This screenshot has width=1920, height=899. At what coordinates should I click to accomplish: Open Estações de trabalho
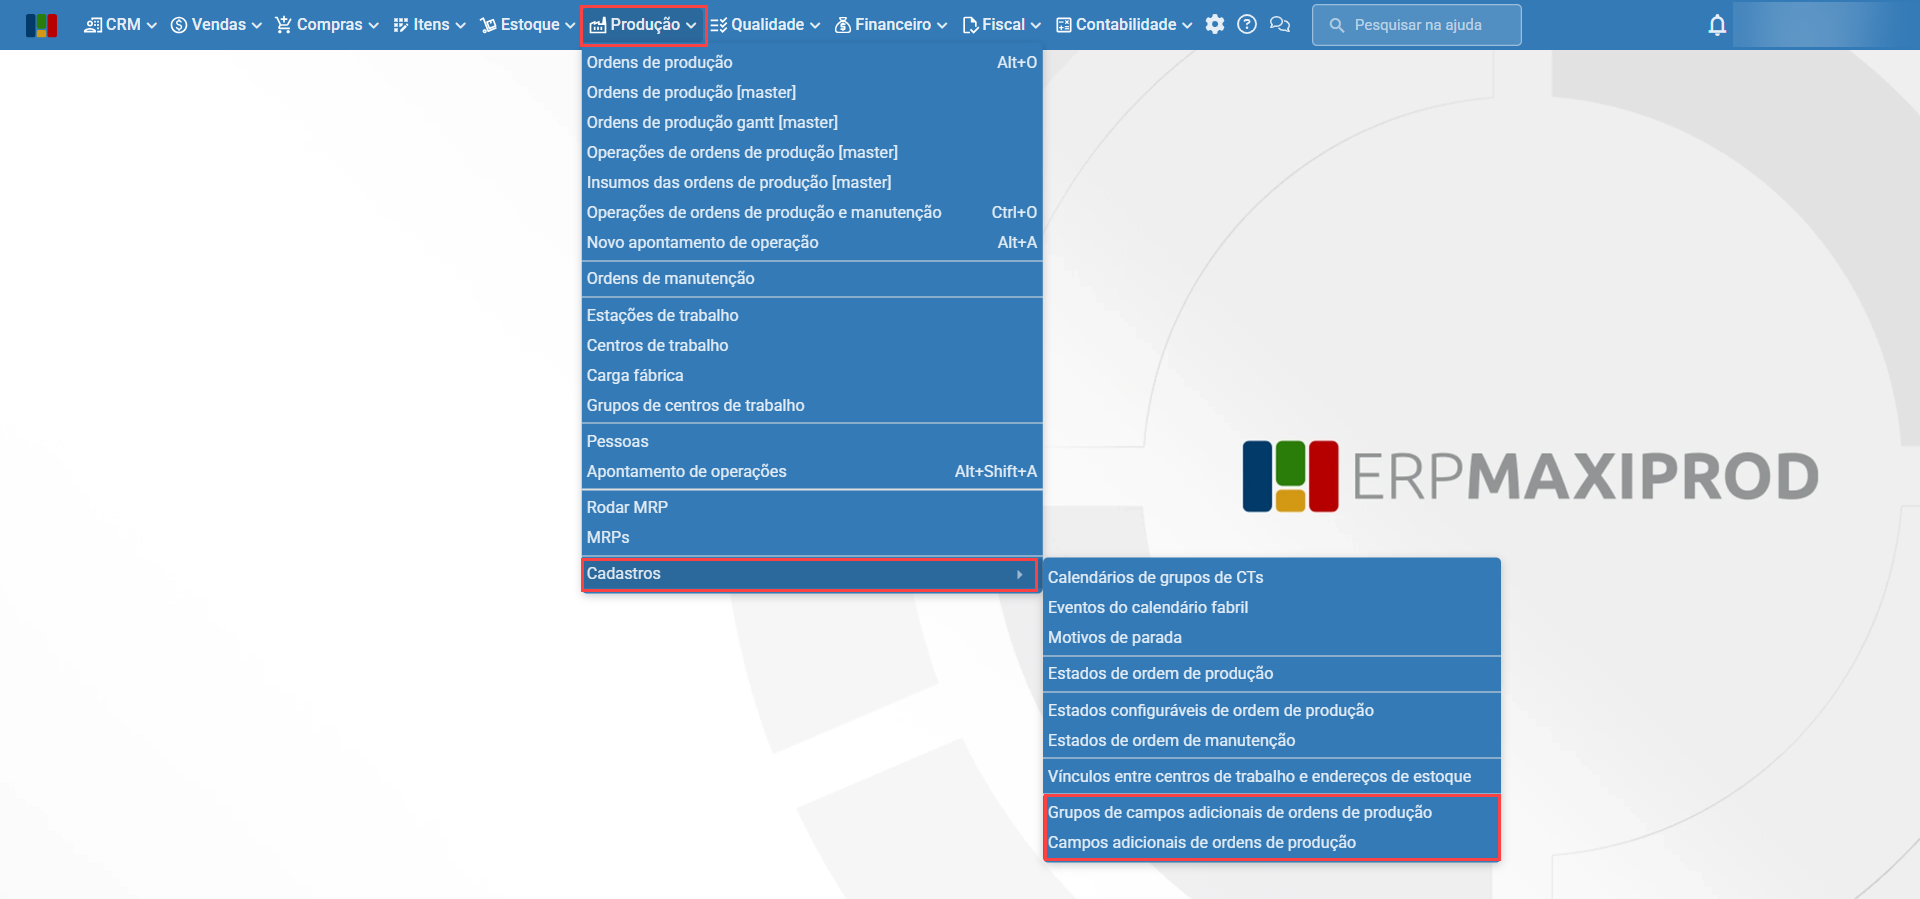(x=812, y=315)
